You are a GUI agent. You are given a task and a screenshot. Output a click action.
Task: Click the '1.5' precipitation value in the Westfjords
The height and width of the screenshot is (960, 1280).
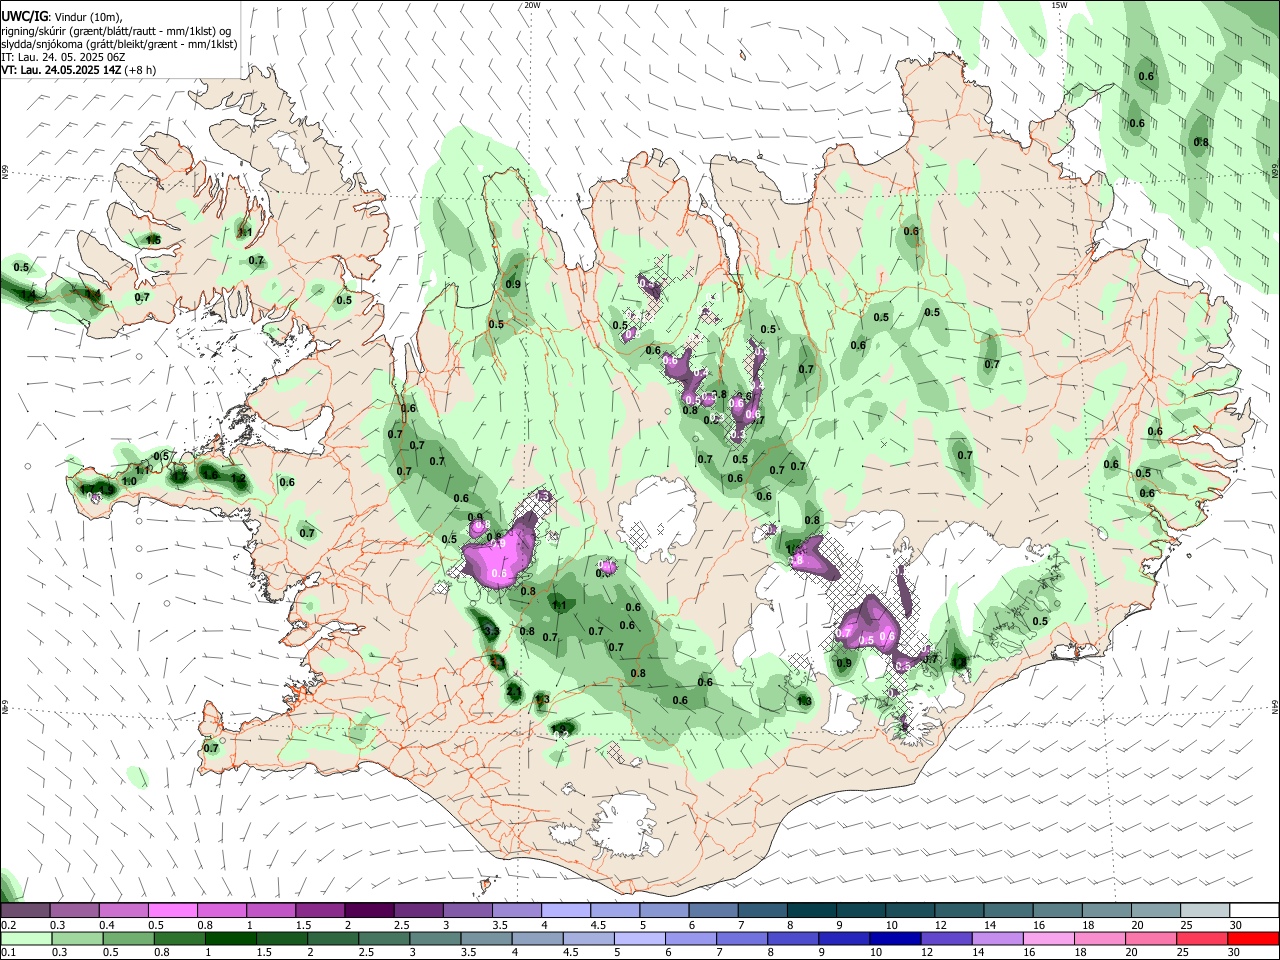pyautogui.click(x=153, y=240)
